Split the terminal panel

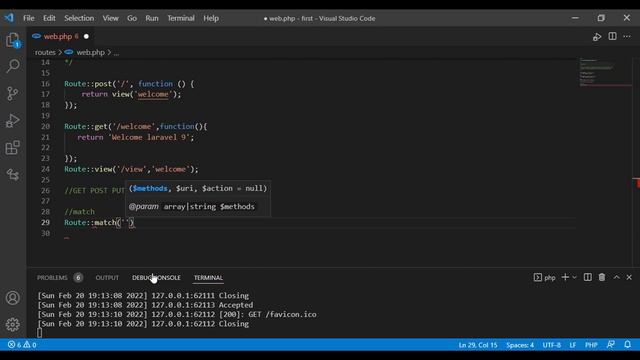[587, 277]
